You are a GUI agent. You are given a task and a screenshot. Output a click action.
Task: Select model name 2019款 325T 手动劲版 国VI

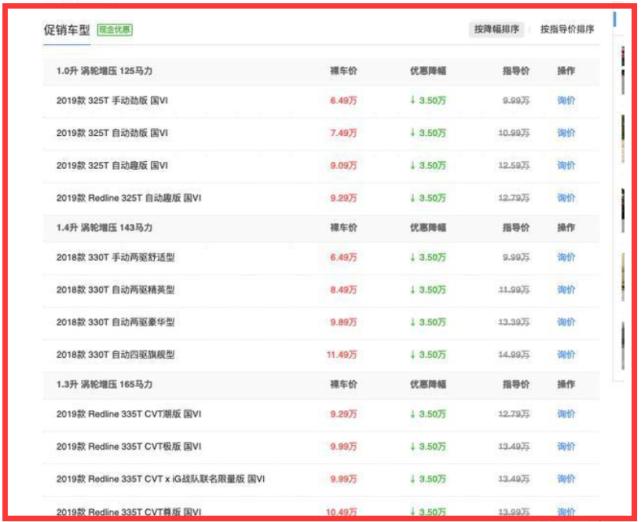tap(112, 101)
